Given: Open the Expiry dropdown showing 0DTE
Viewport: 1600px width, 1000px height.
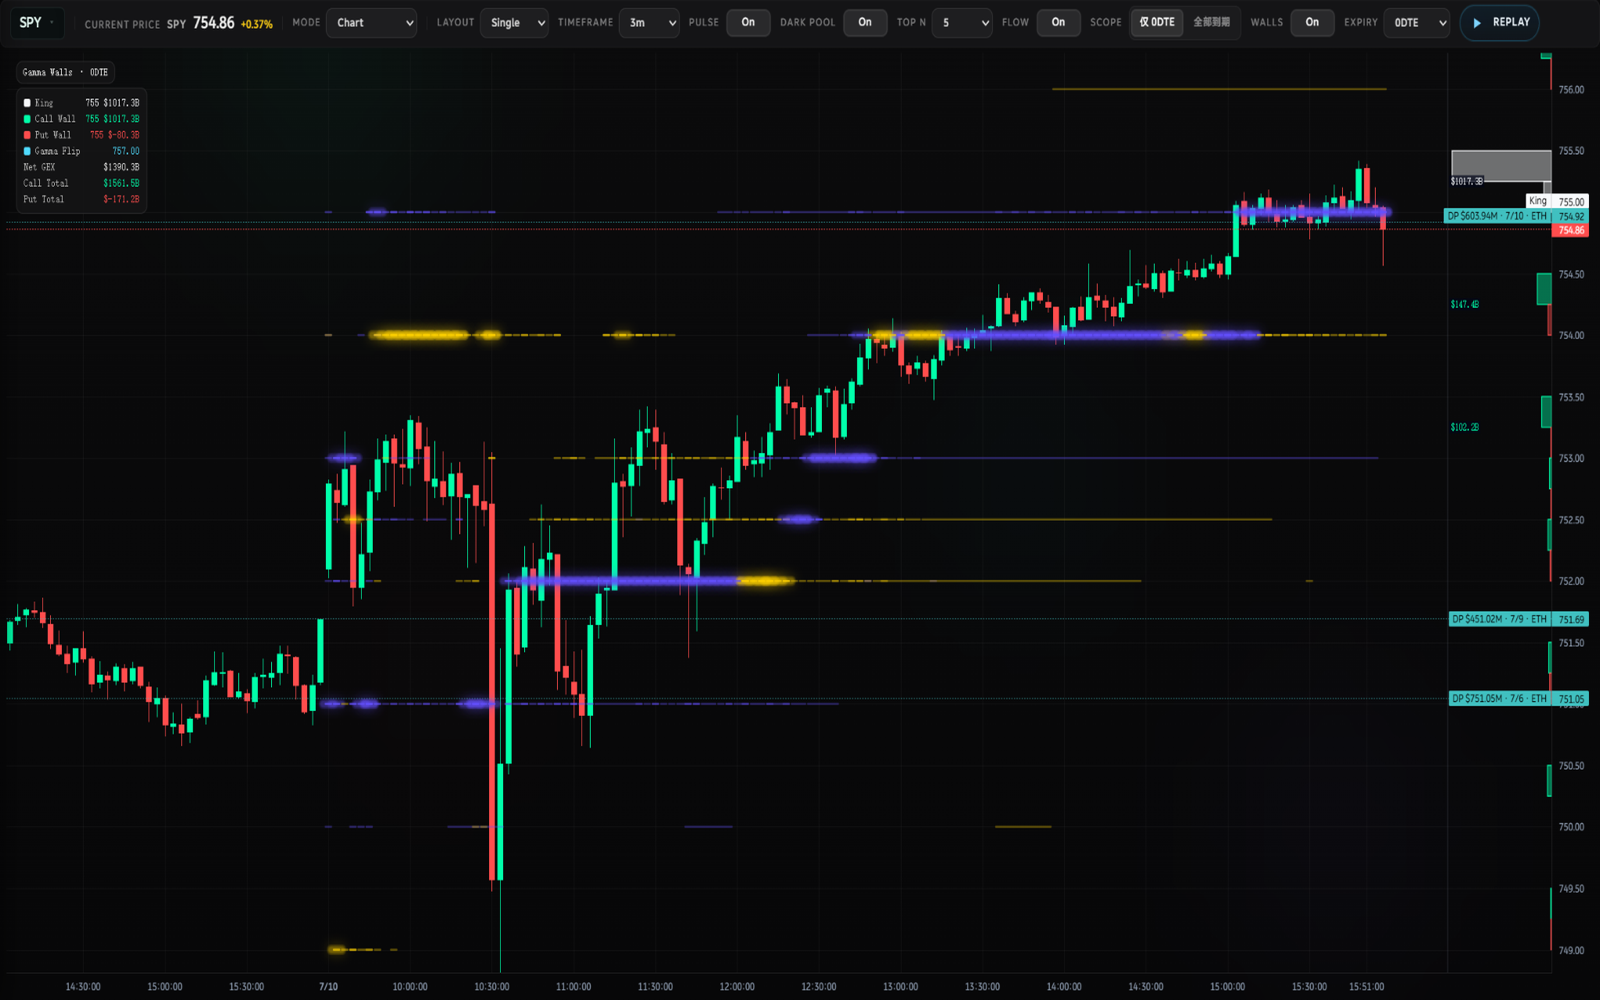Looking at the screenshot, I should (1417, 22).
